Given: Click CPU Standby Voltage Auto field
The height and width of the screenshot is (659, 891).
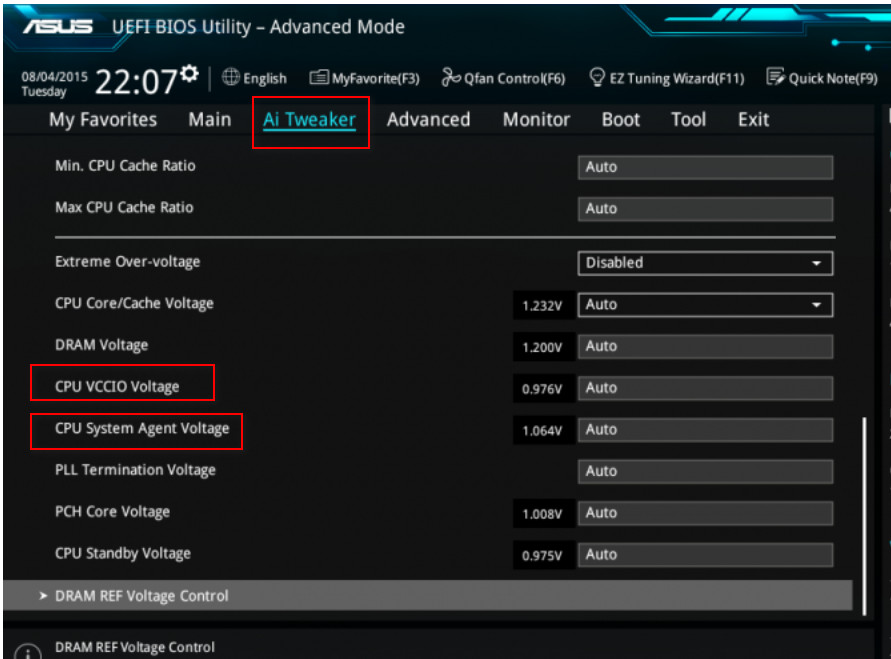Looking at the screenshot, I should pos(705,554).
